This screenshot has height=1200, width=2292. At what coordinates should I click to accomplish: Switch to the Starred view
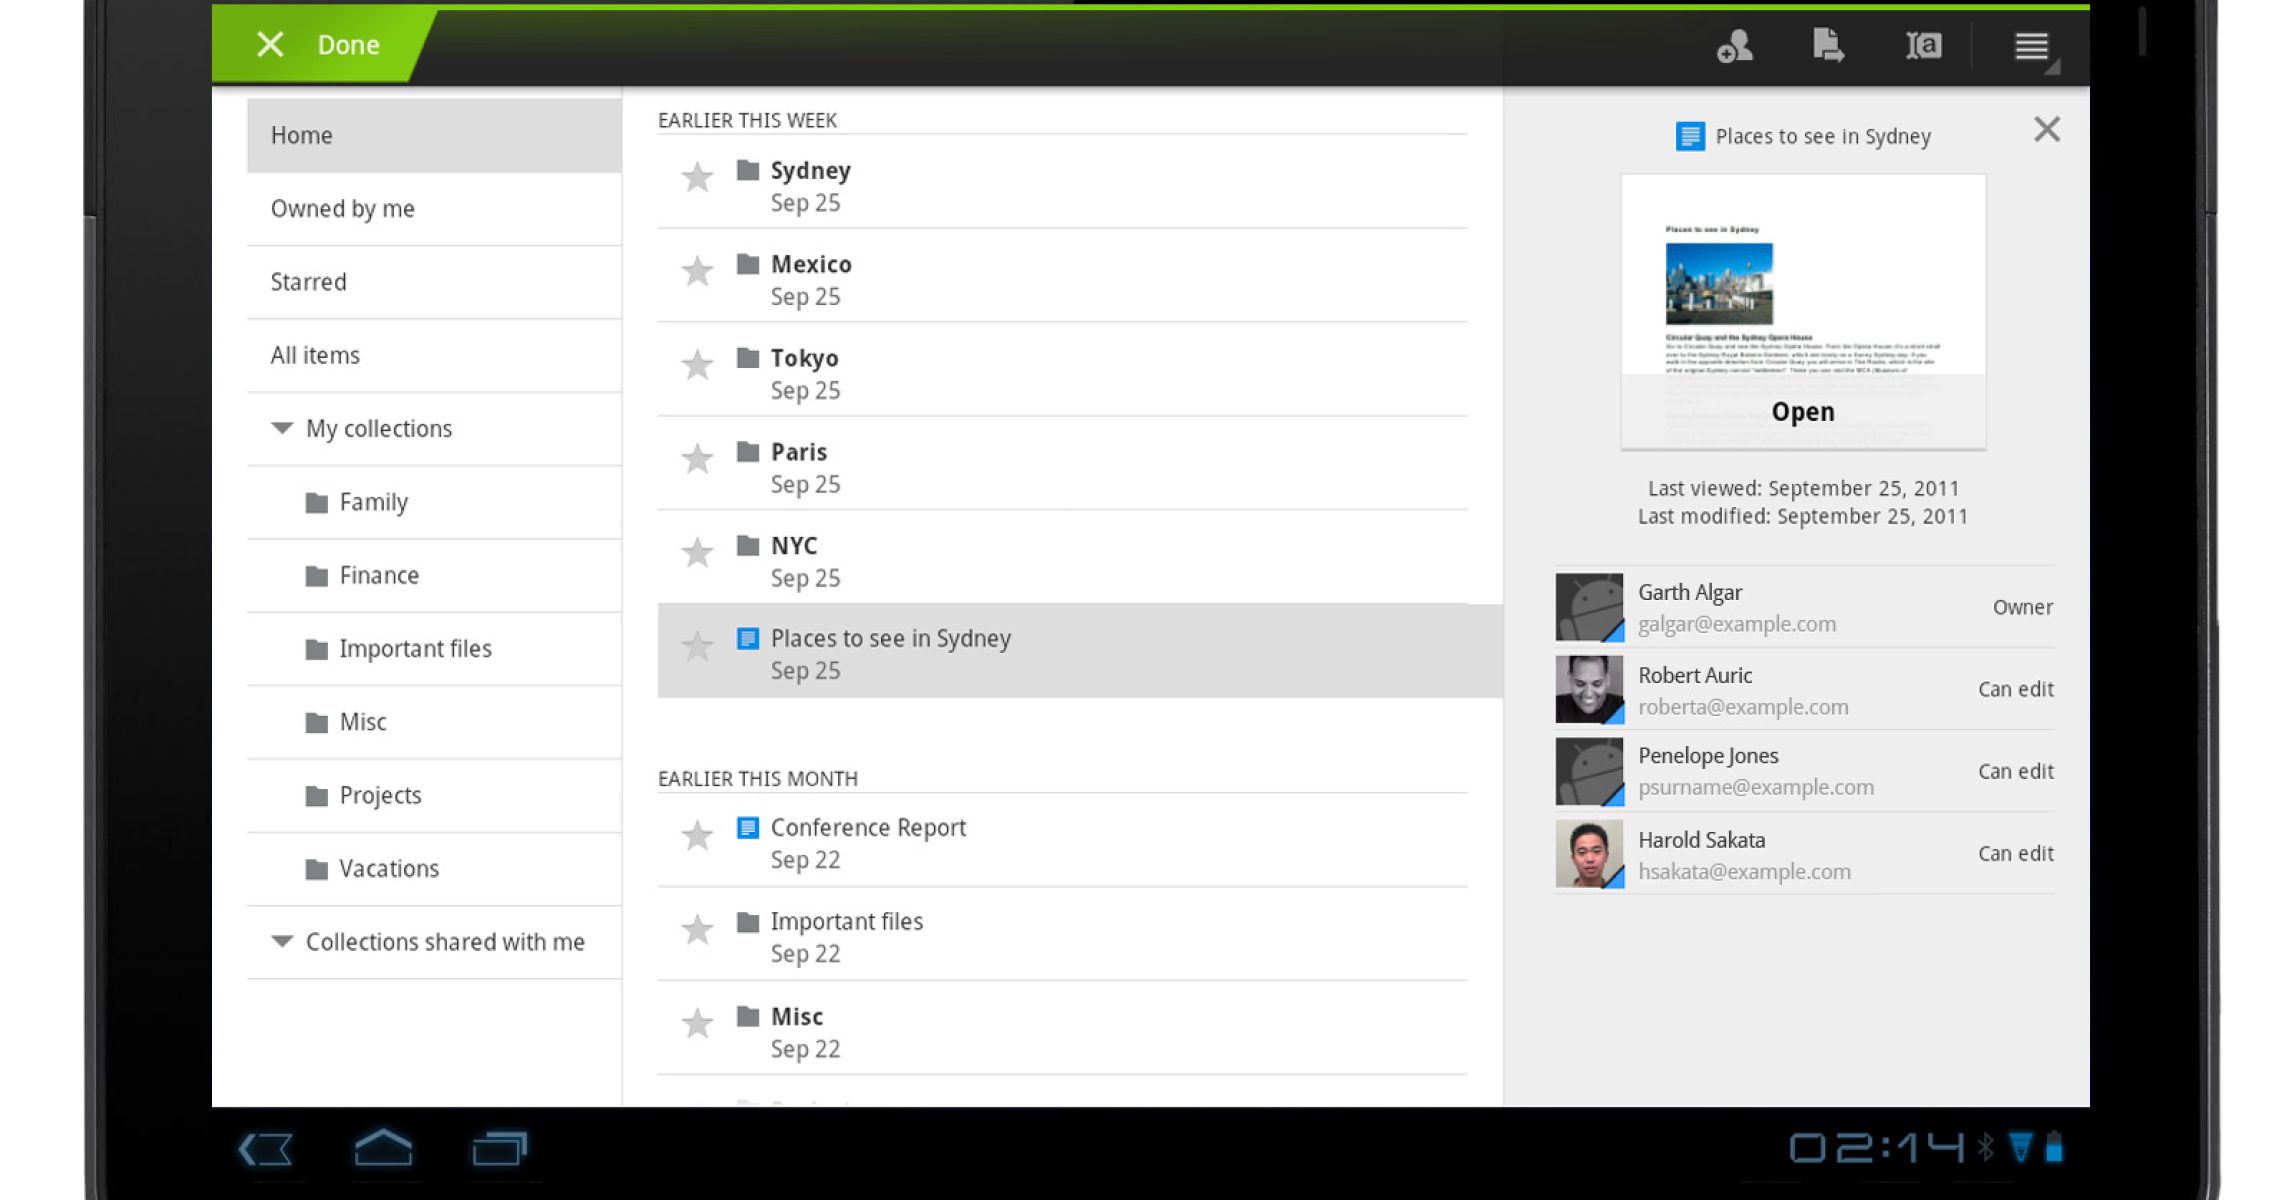(308, 282)
